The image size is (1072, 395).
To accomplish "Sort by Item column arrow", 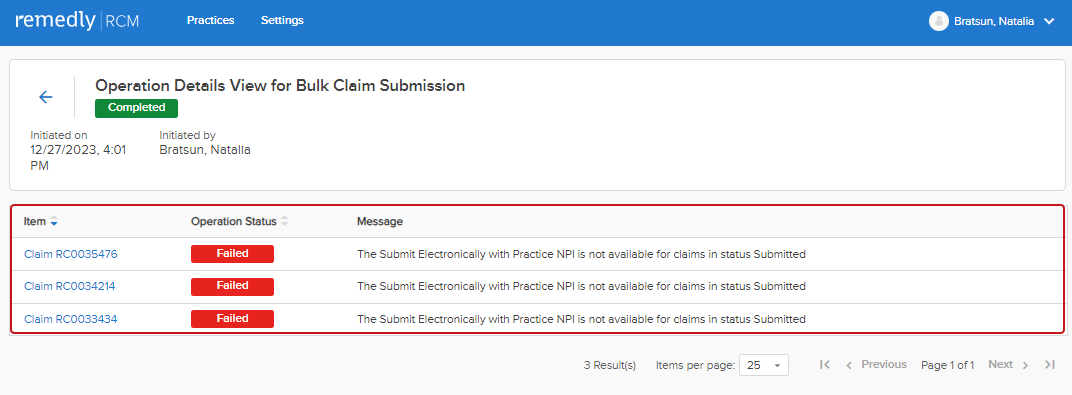I will coord(54,221).
